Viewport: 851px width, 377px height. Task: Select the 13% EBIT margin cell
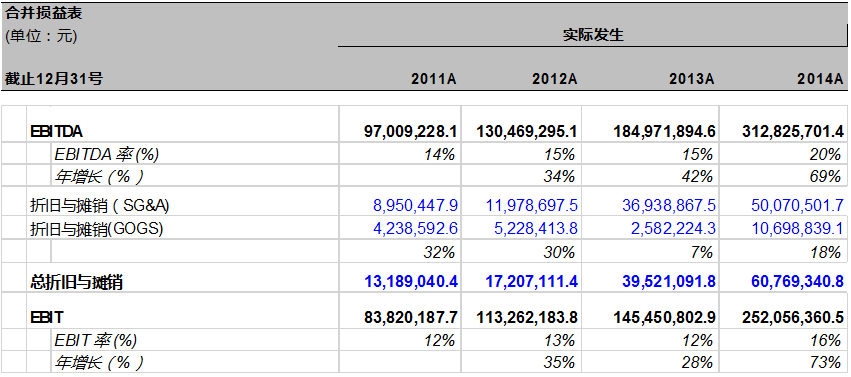[x=560, y=341]
